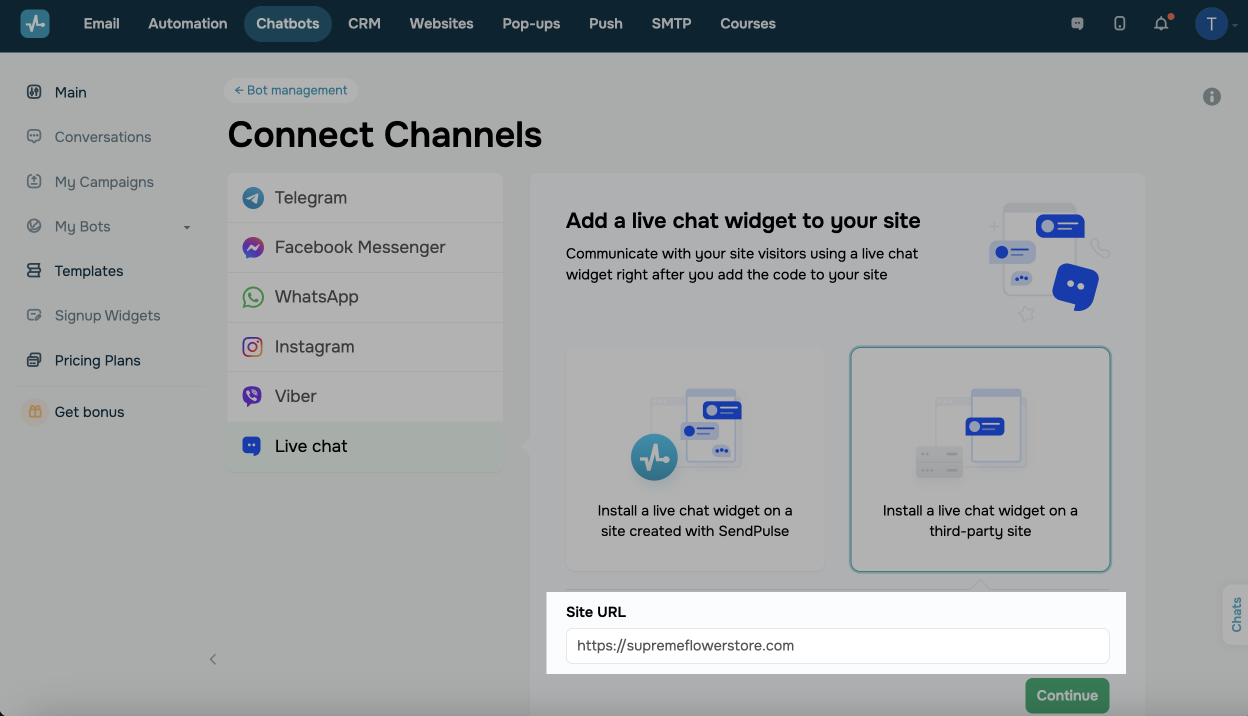The width and height of the screenshot is (1248, 716).
Task: Open the Automation tab
Action: coord(188,23)
